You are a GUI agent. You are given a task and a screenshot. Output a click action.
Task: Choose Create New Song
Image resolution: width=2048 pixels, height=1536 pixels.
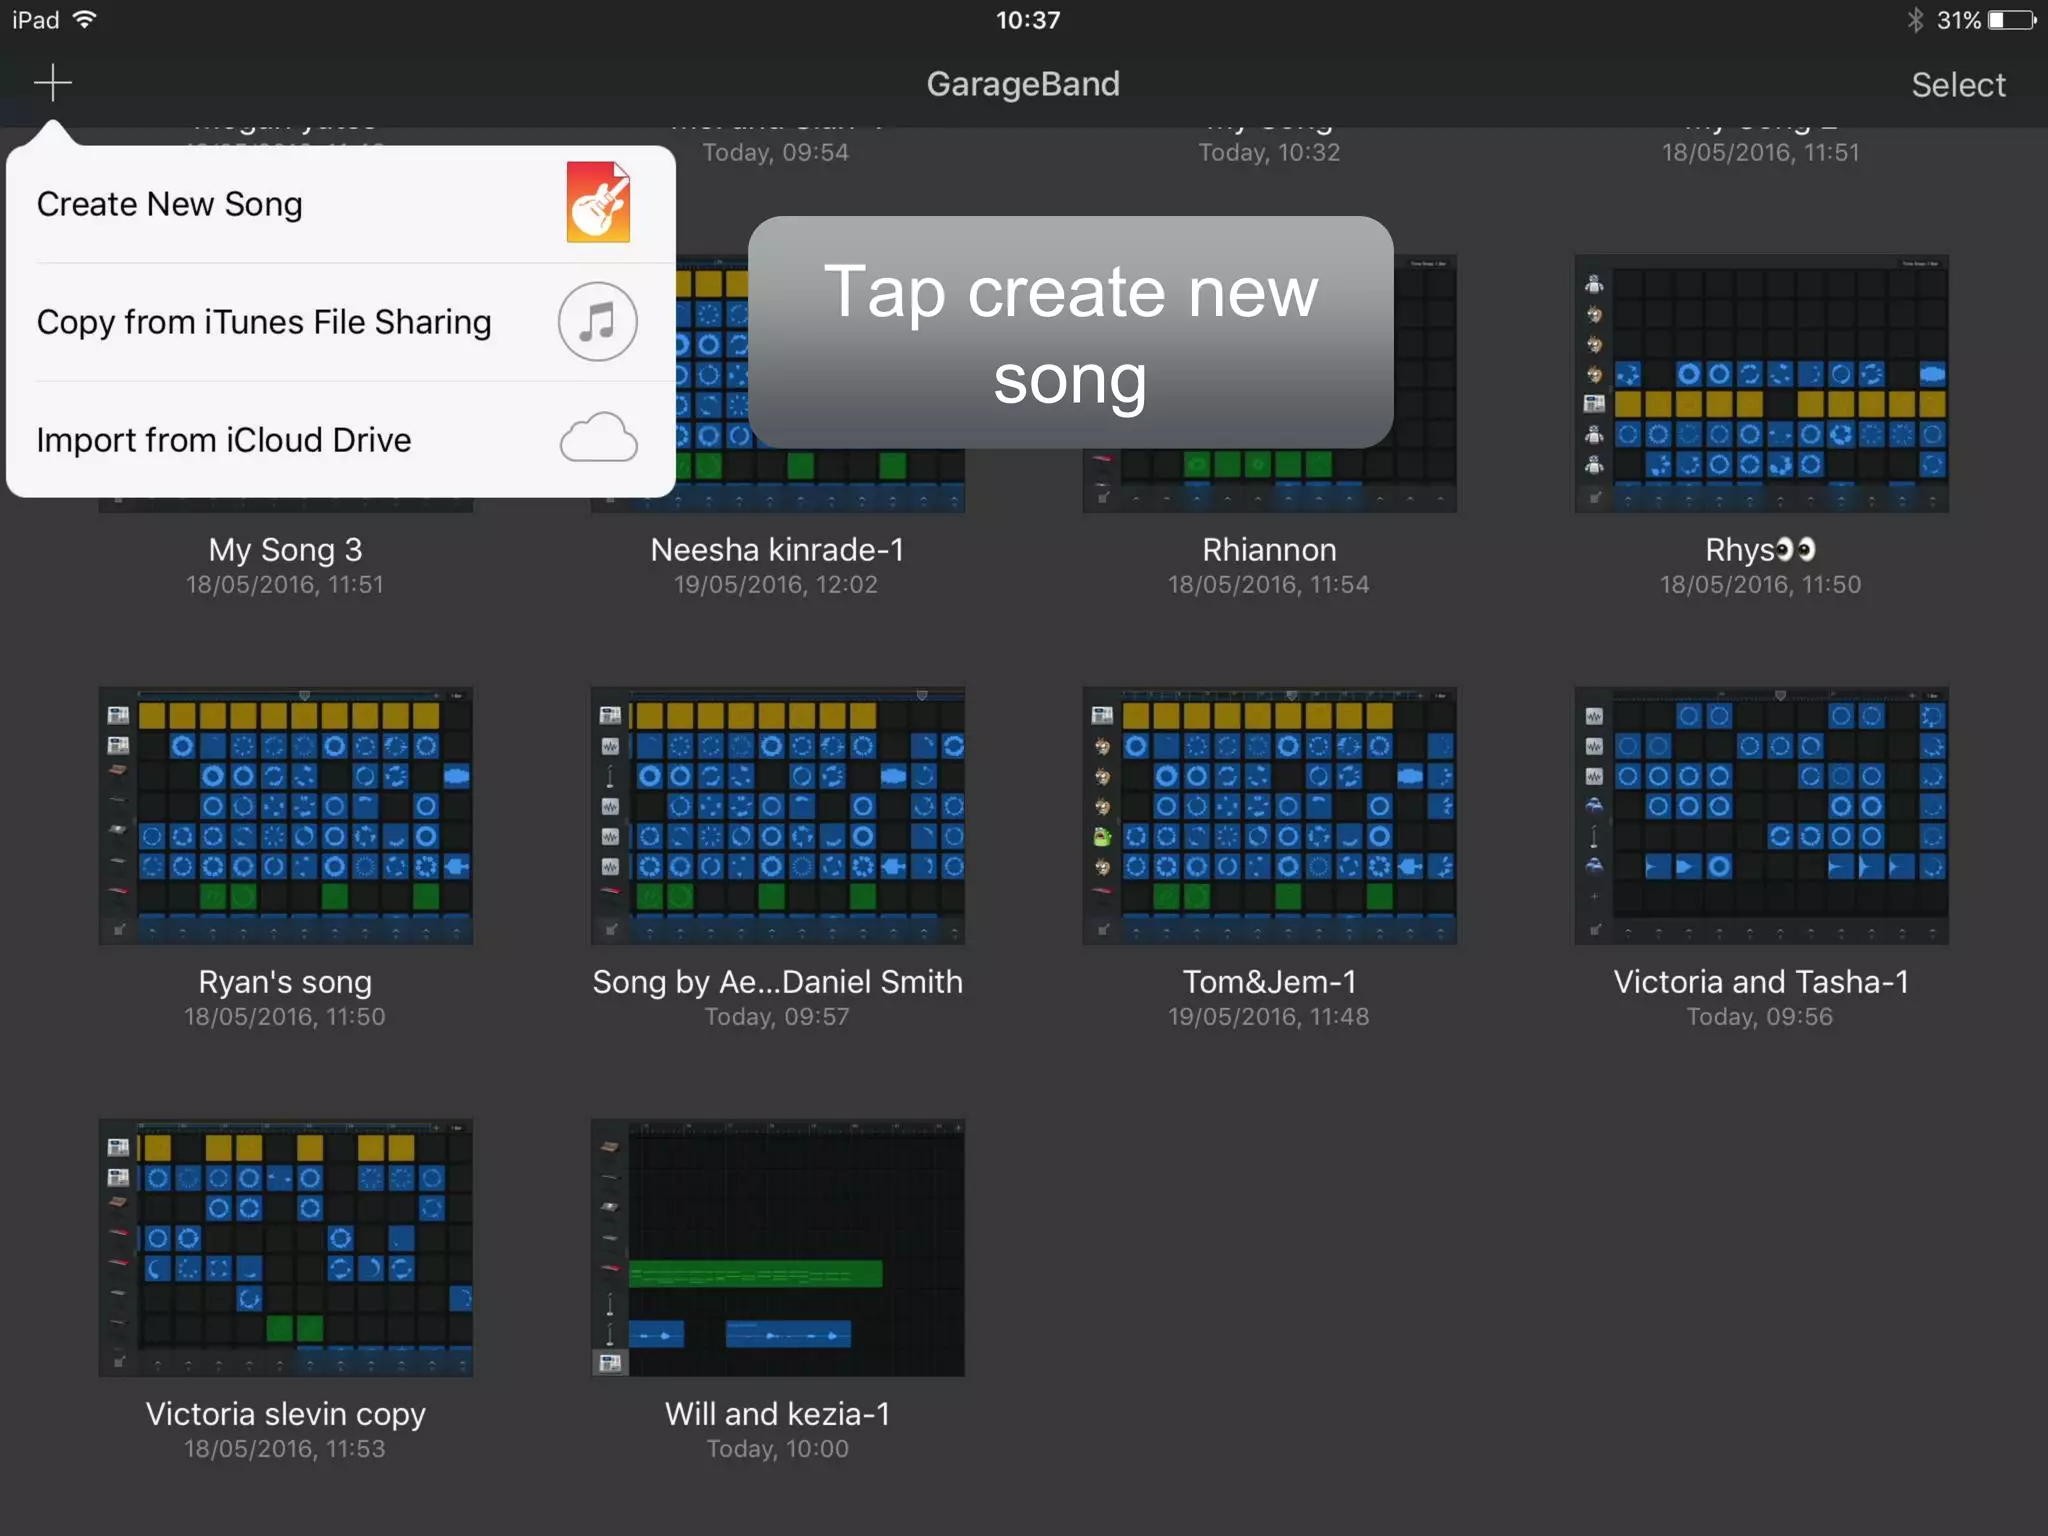[340, 204]
